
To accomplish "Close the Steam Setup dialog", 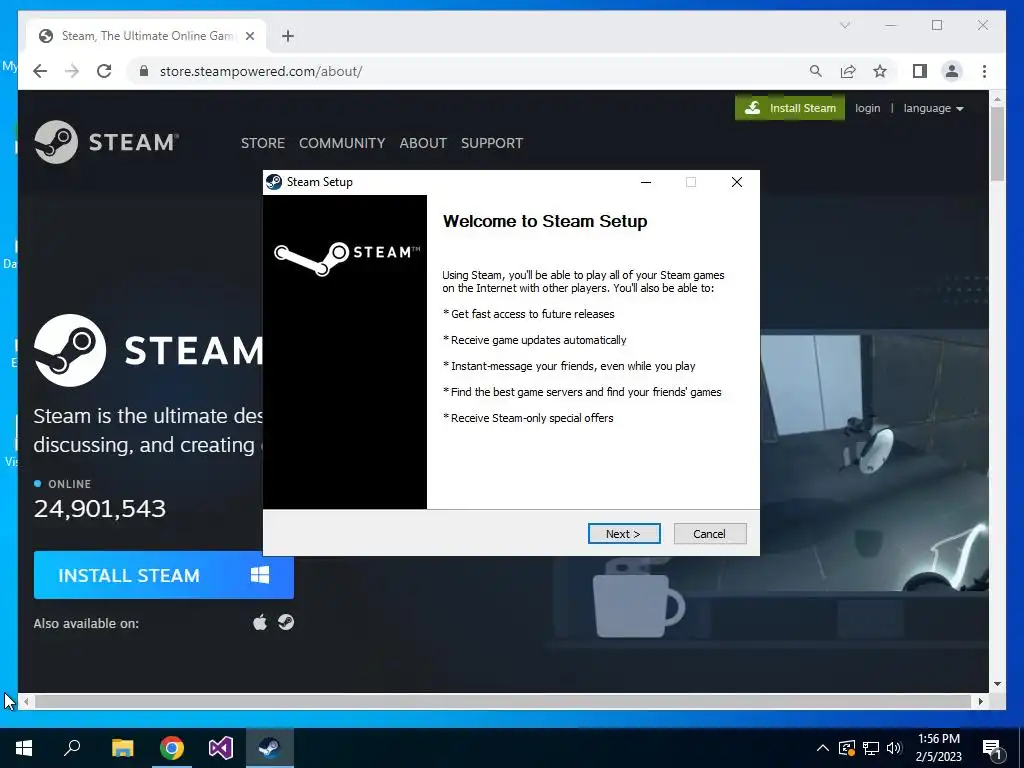I will pyautogui.click(x=737, y=182).
